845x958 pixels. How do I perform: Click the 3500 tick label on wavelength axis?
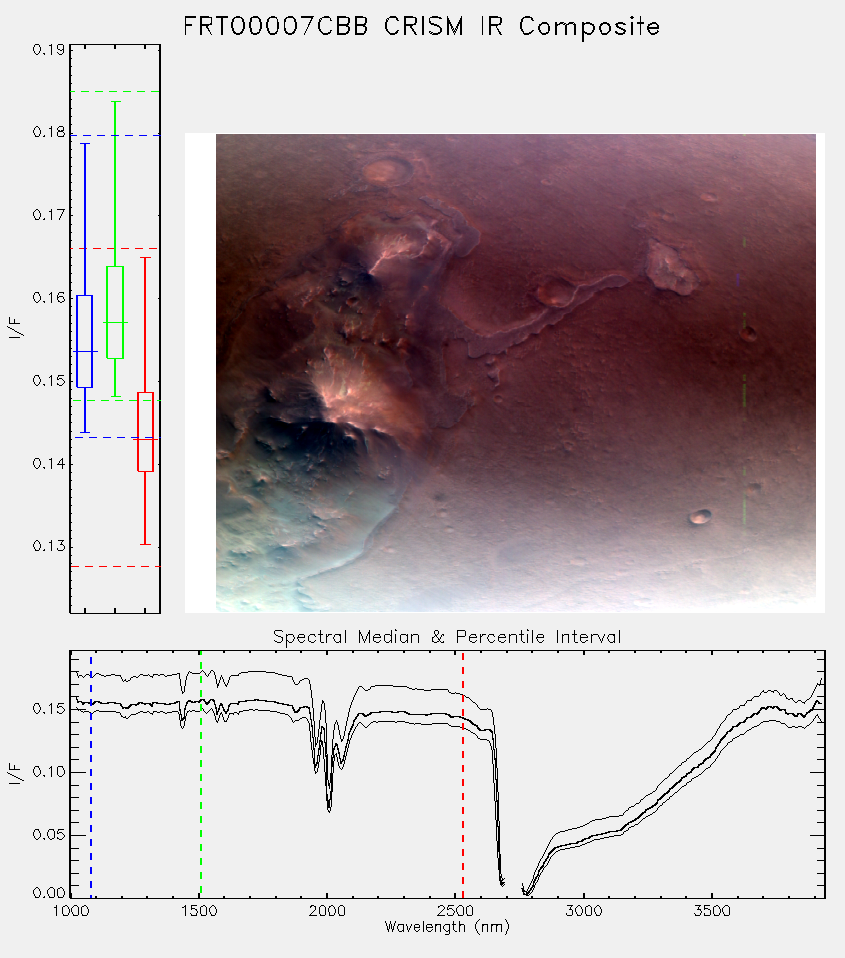click(712, 911)
